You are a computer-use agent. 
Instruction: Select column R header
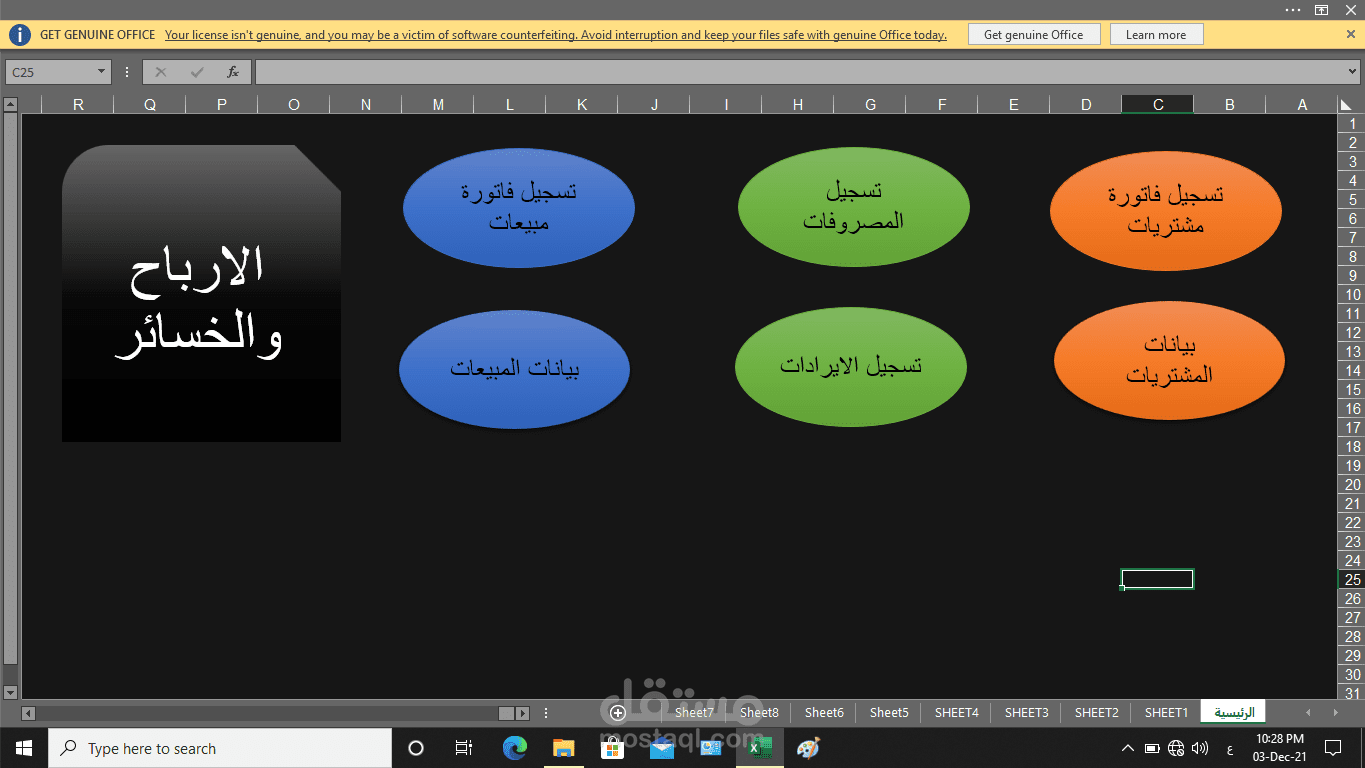[78, 104]
